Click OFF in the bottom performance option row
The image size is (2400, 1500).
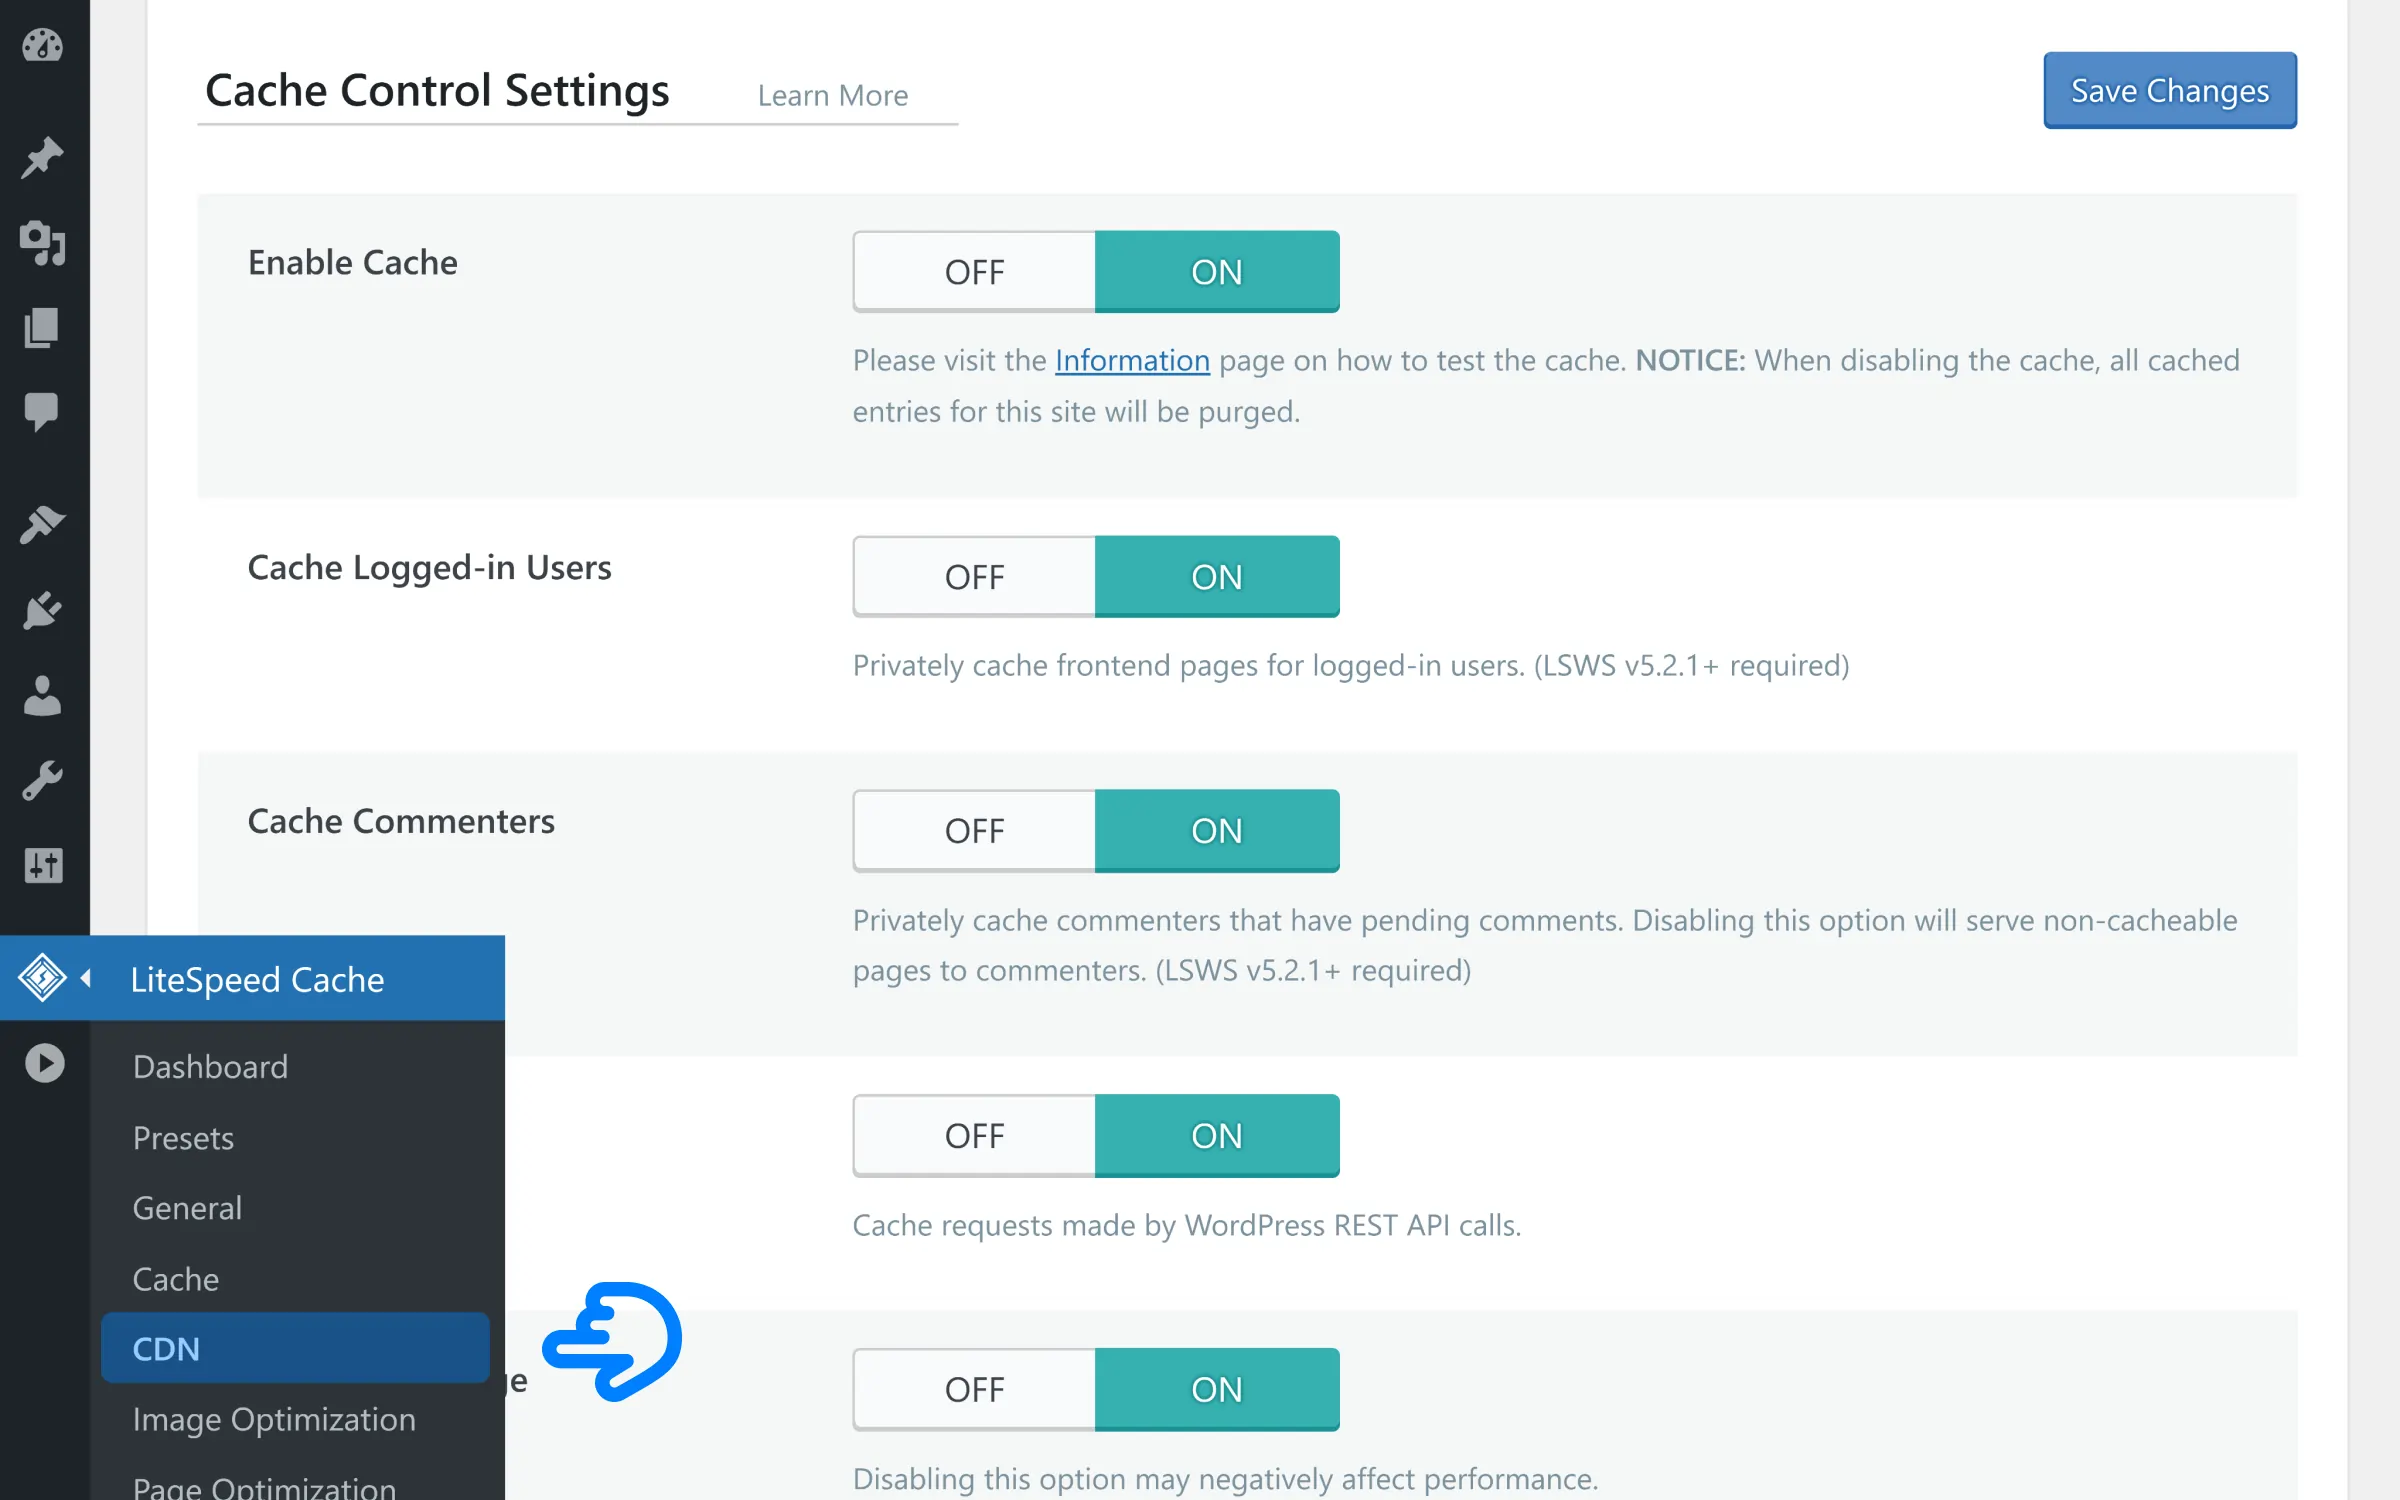point(974,1390)
